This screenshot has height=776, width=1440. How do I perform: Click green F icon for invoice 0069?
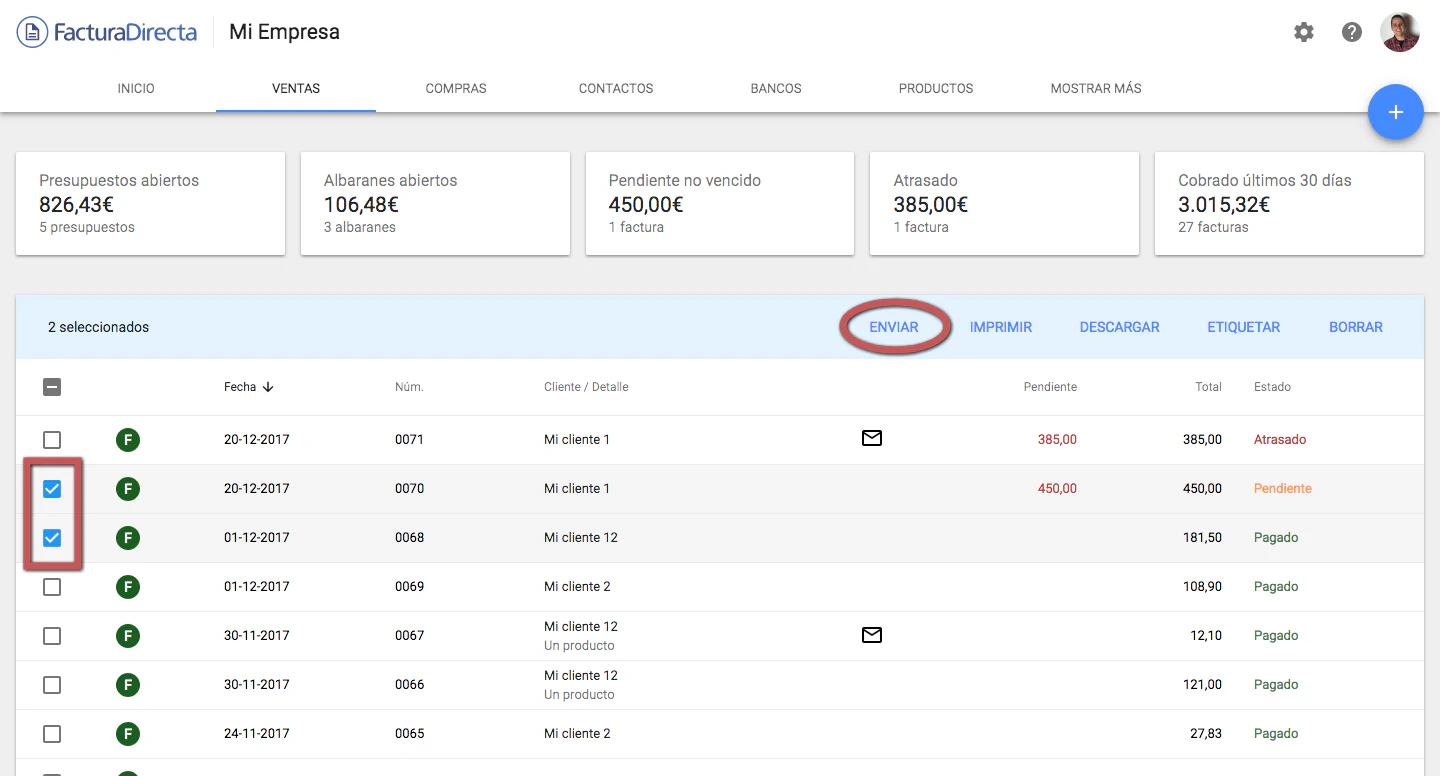pos(127,587)
